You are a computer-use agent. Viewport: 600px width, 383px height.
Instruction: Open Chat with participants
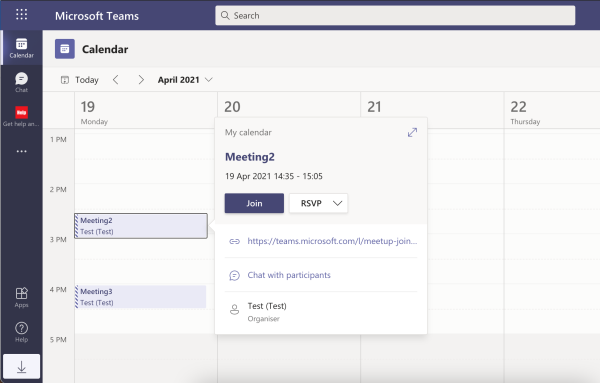tap(289, 275)
